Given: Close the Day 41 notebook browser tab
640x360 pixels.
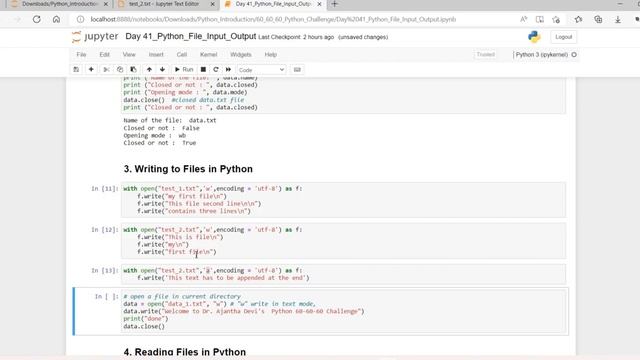Looking at the screenshot, I should tap(319, 4).
